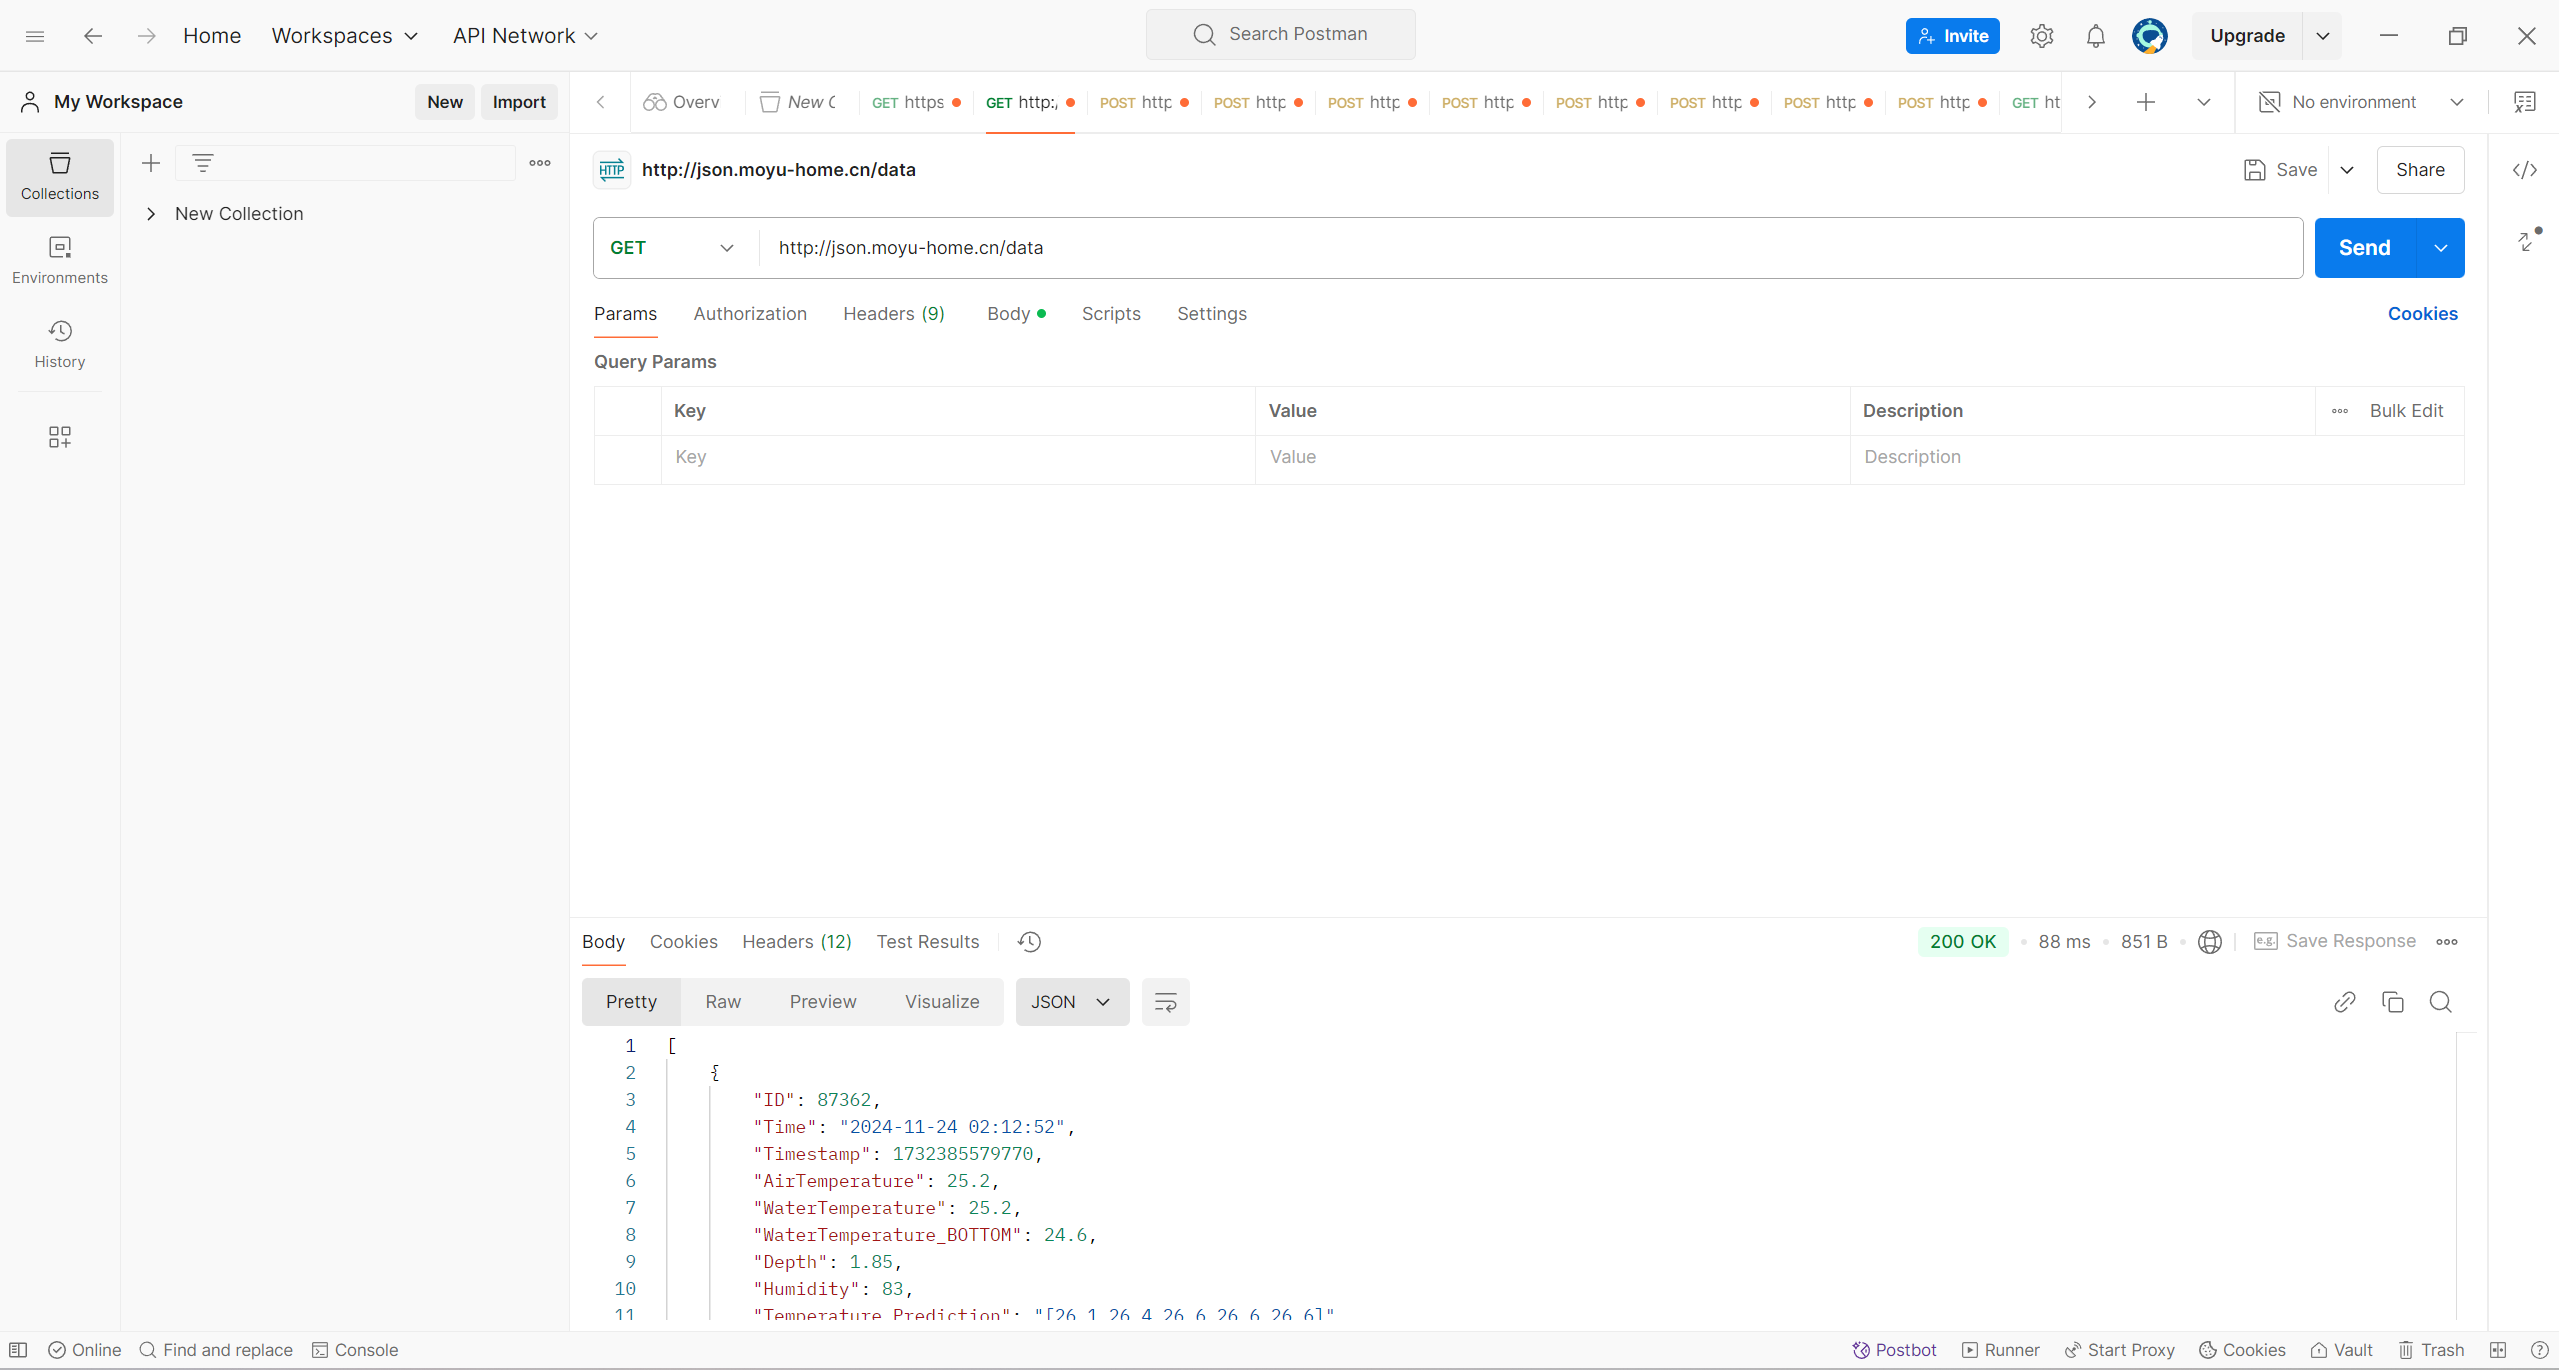The height and width of the screenshot is (1370, 2559).
Task: Open the code snippet panel icon
Action: tap(2525, 170)
